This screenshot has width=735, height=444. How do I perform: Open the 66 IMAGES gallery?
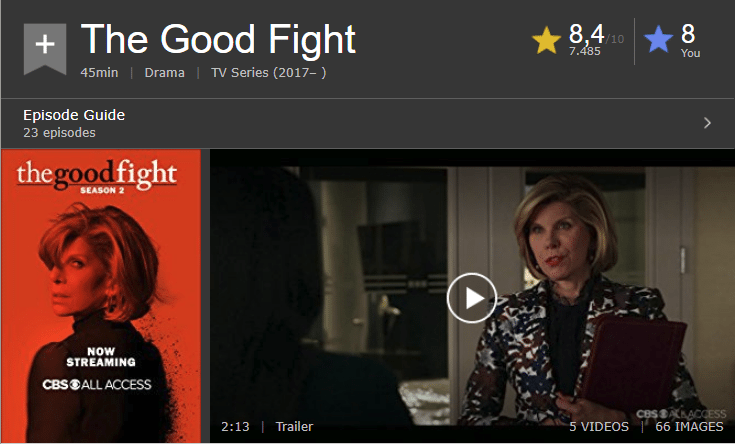point(689,426)
